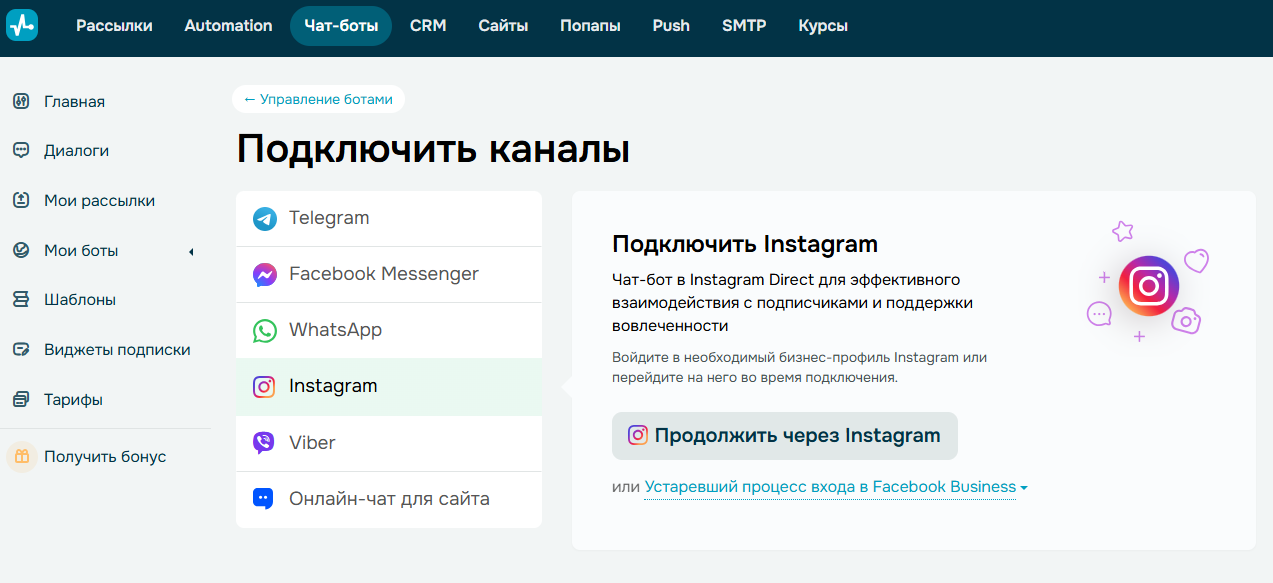Click the Facebook Messenger icon
Image resolution: width=1273 pixels, height=583 pixels.
pos(264,275)
